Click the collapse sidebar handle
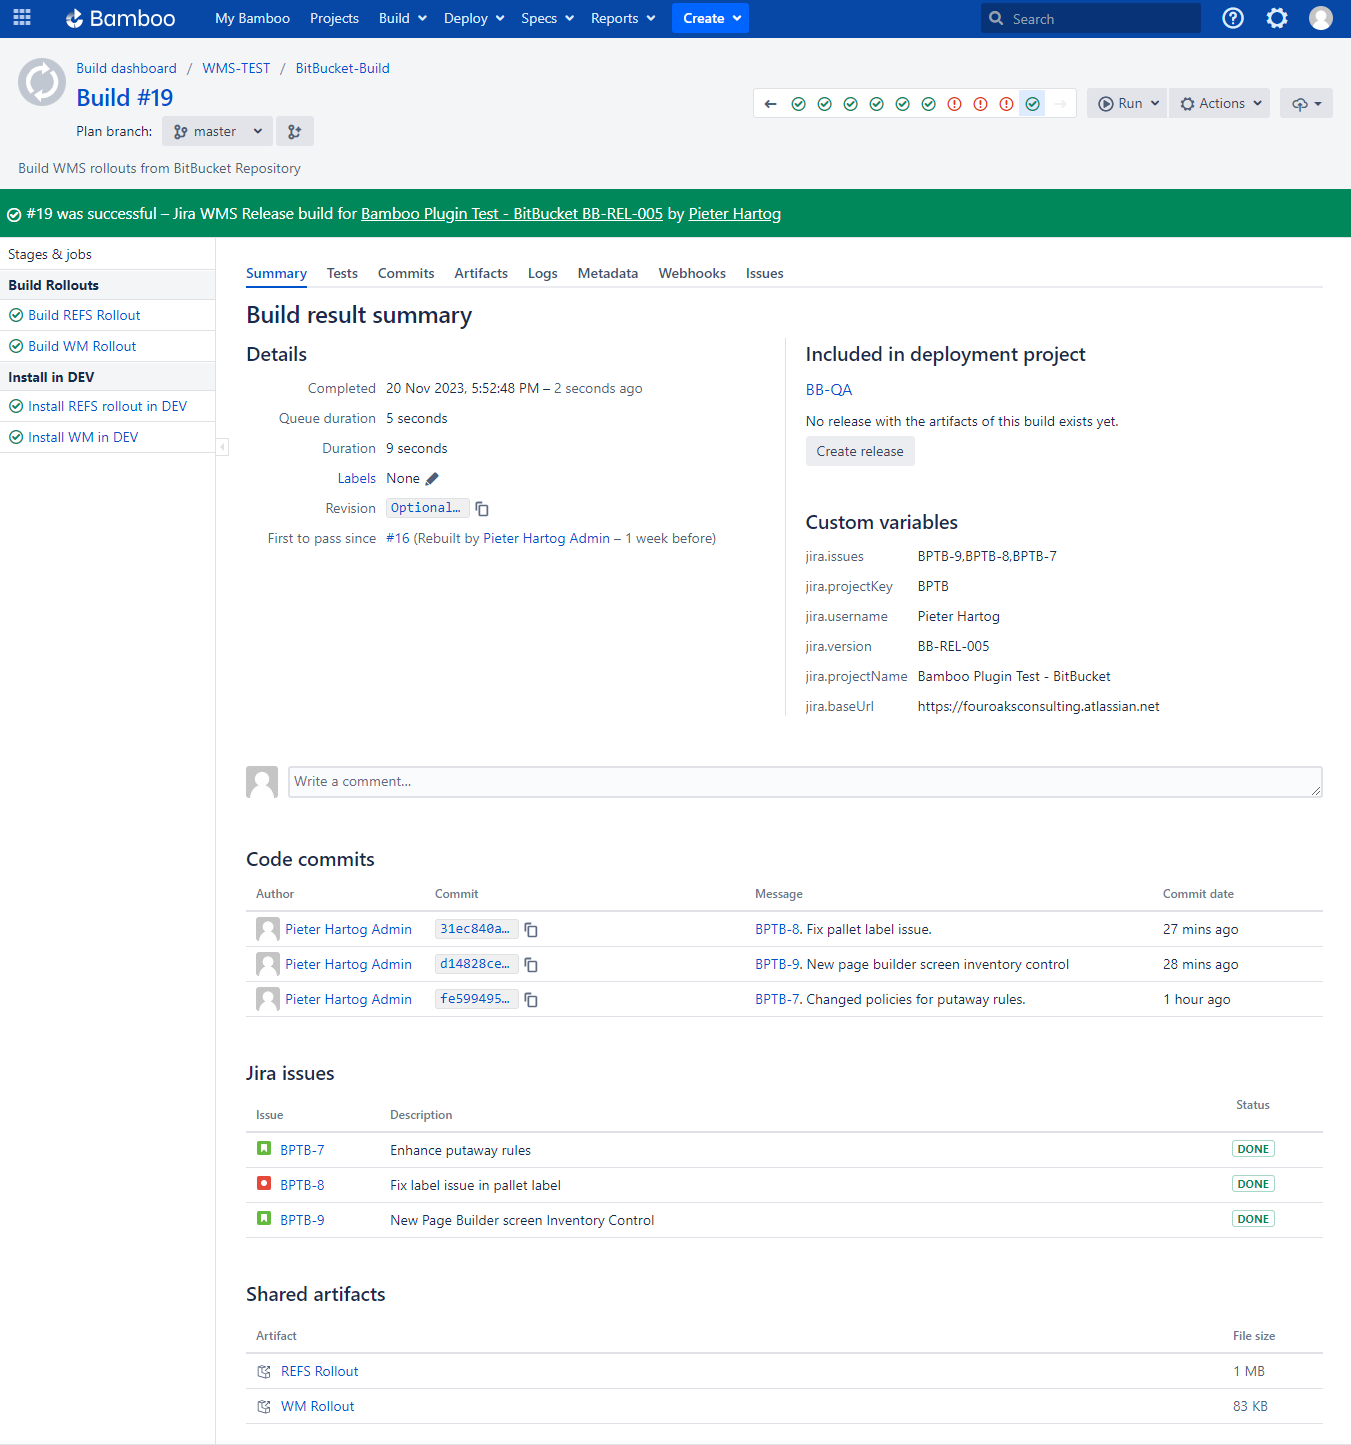 [222, 447]
